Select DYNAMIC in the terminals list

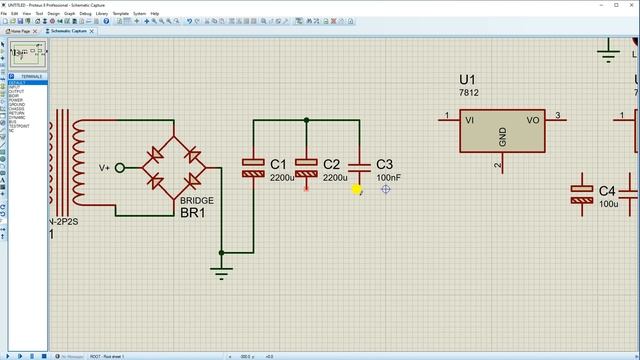28,118
